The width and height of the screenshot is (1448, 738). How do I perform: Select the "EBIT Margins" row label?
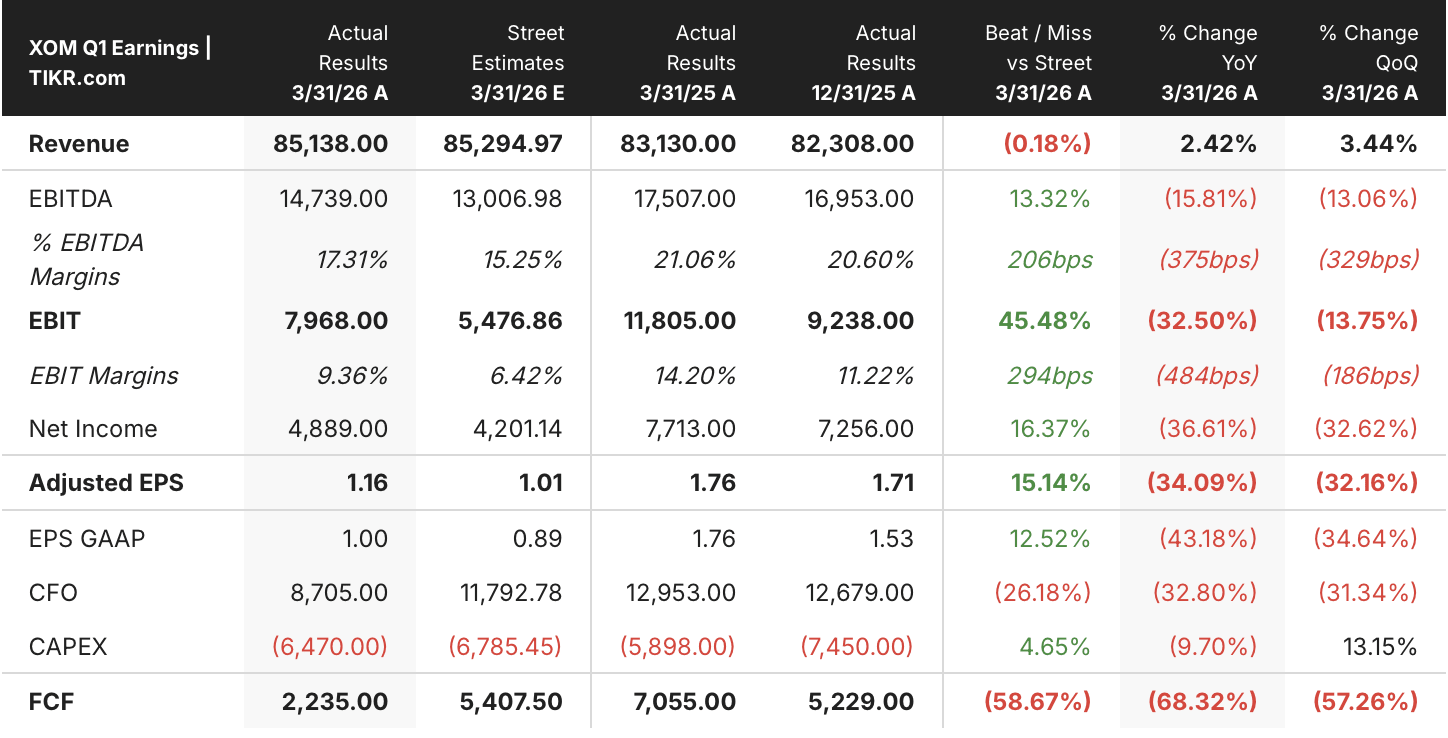point(104,376)
